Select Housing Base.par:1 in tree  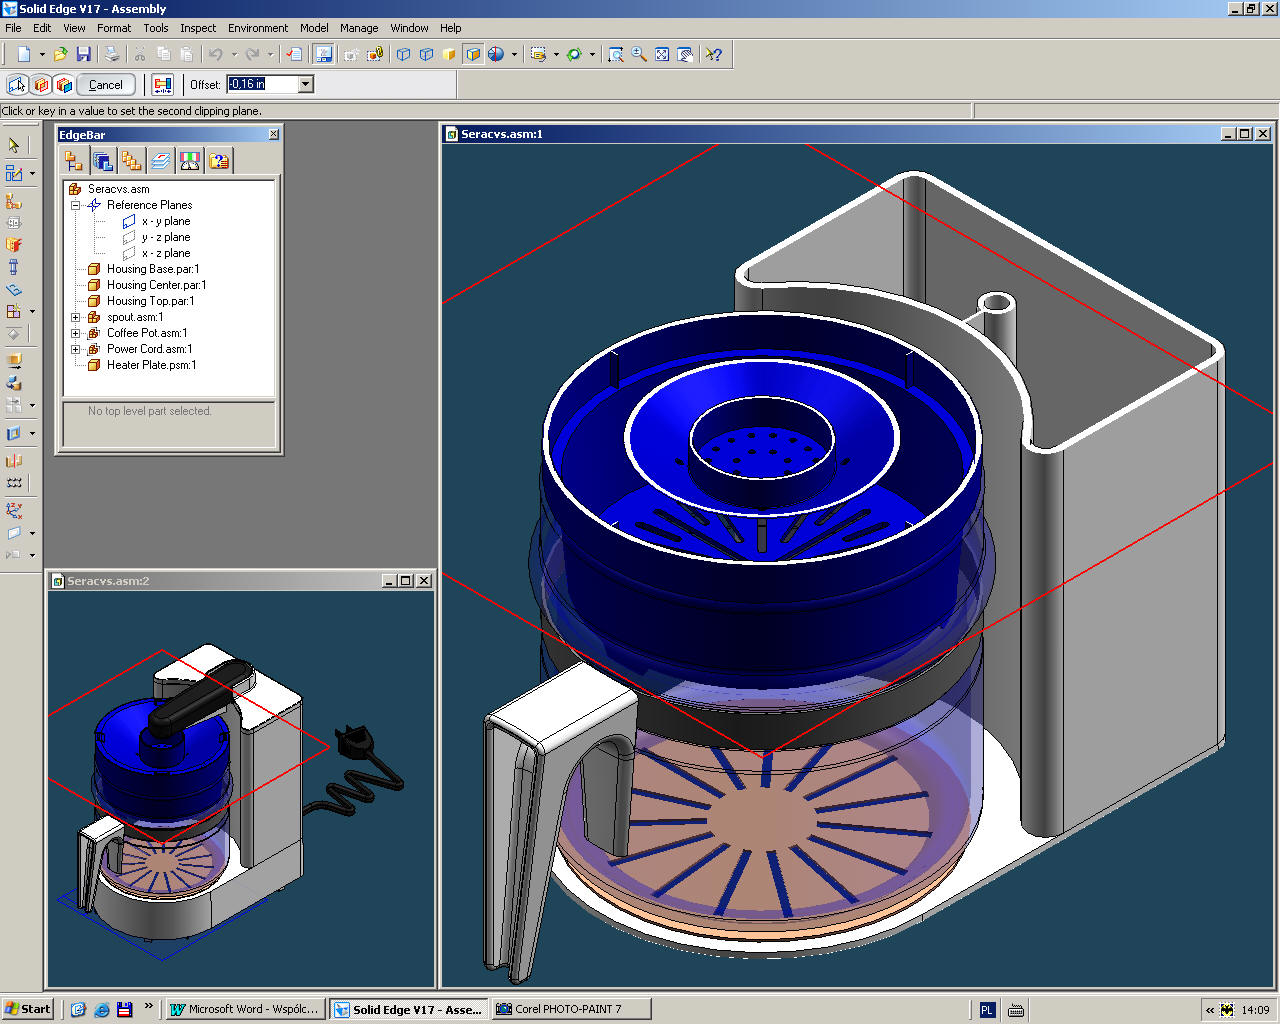[x=153, y=269]
